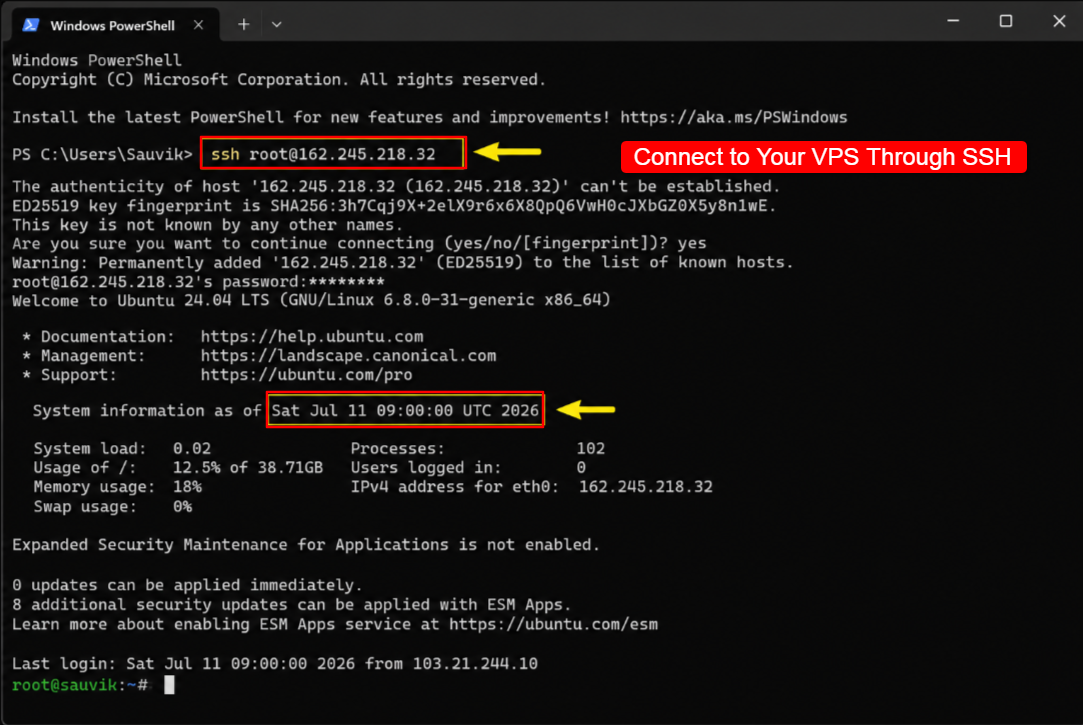Click the eth0 IPv4 address 162.245.218.32
Screen dimensions: 1083x725
tap(646, 487)
